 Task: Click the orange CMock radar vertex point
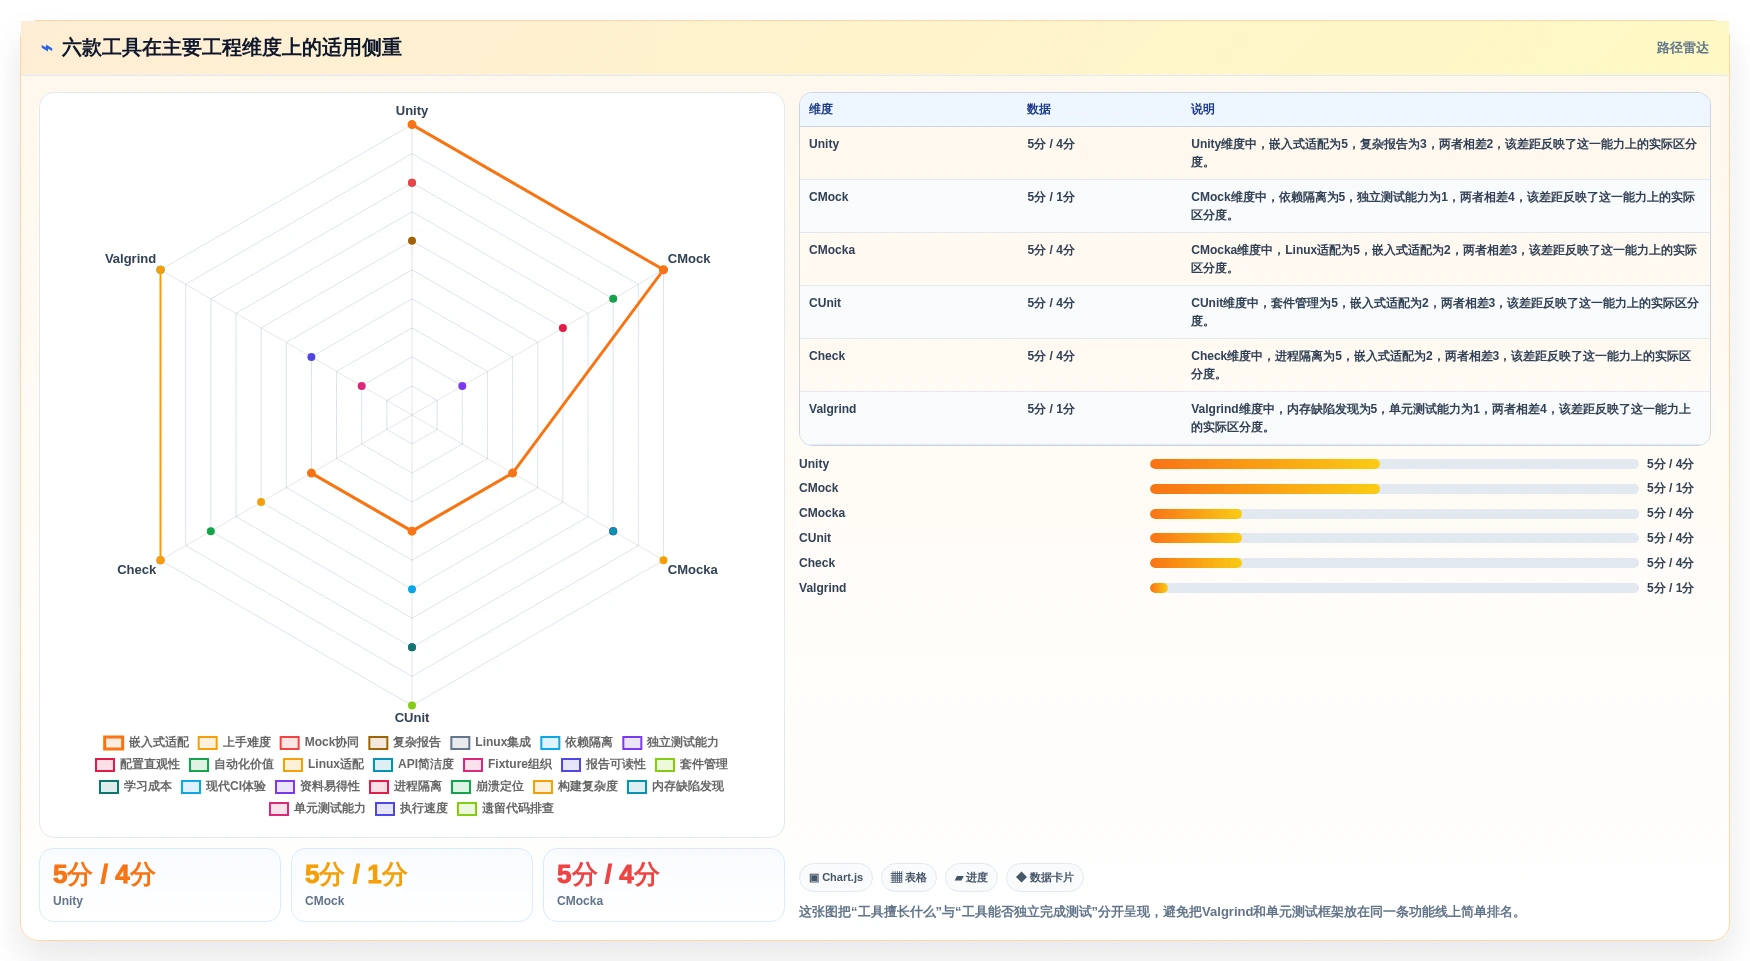coord(663,270)
